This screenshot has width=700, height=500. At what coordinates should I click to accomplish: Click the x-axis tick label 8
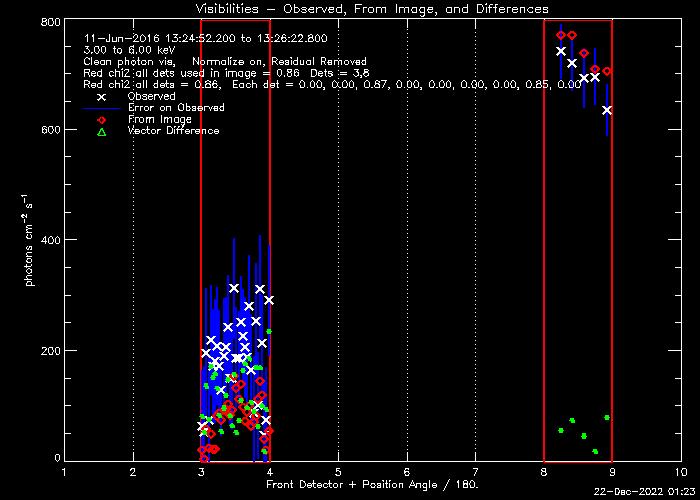[x=544, y=472]
